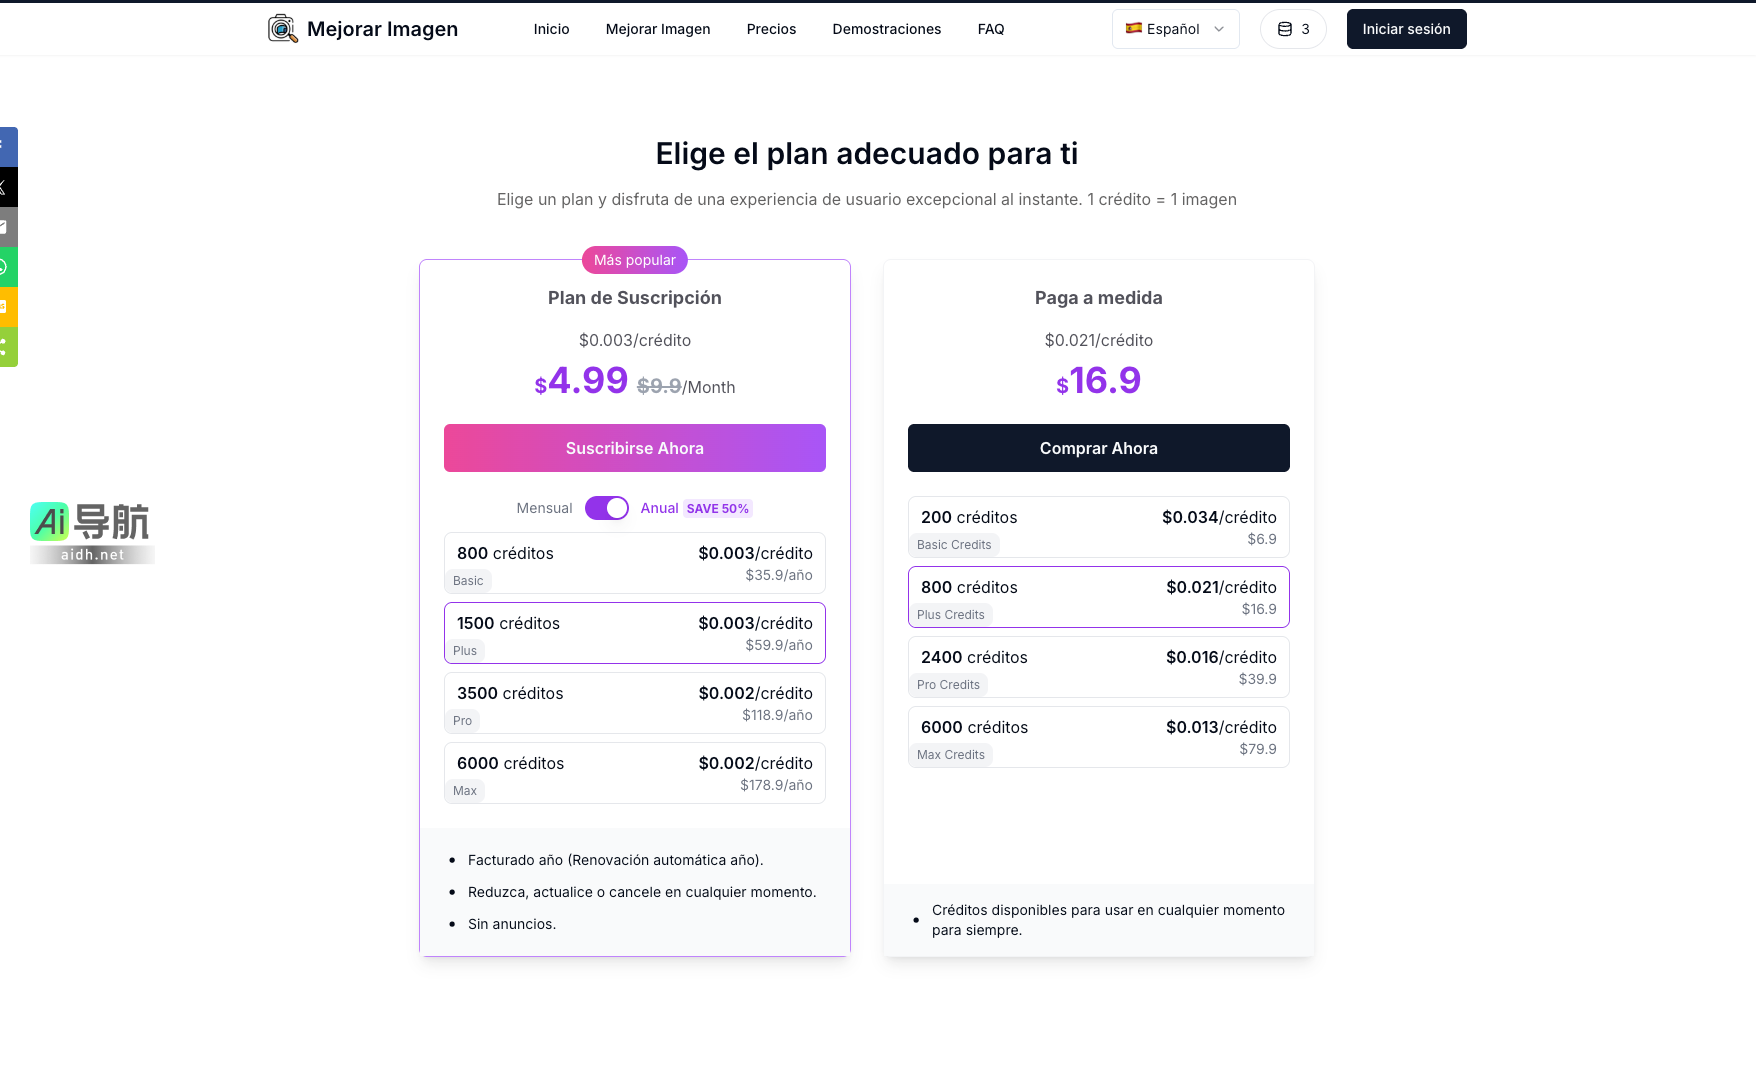Screen dimensions: 1756x1068
Task: Go to Precios in navigation menu
Action: click(771, 29)
